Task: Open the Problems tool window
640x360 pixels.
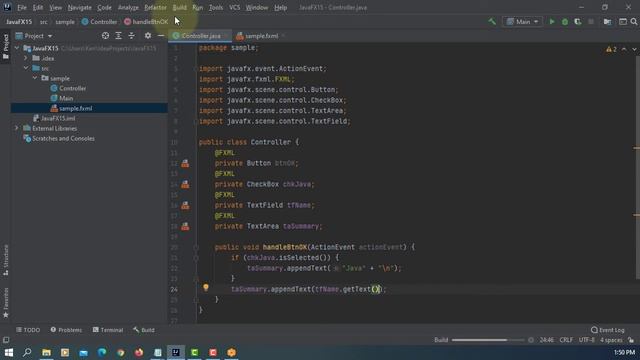Action: [x=66, y=330]
